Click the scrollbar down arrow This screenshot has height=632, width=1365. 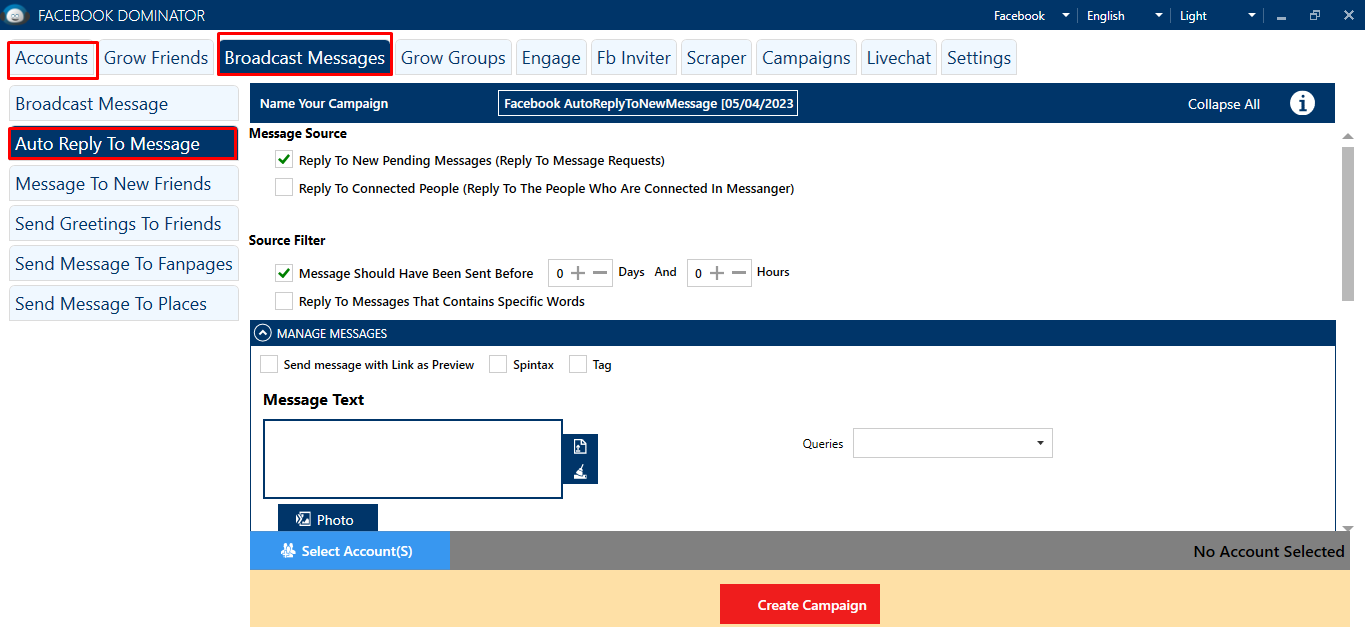1347,527
